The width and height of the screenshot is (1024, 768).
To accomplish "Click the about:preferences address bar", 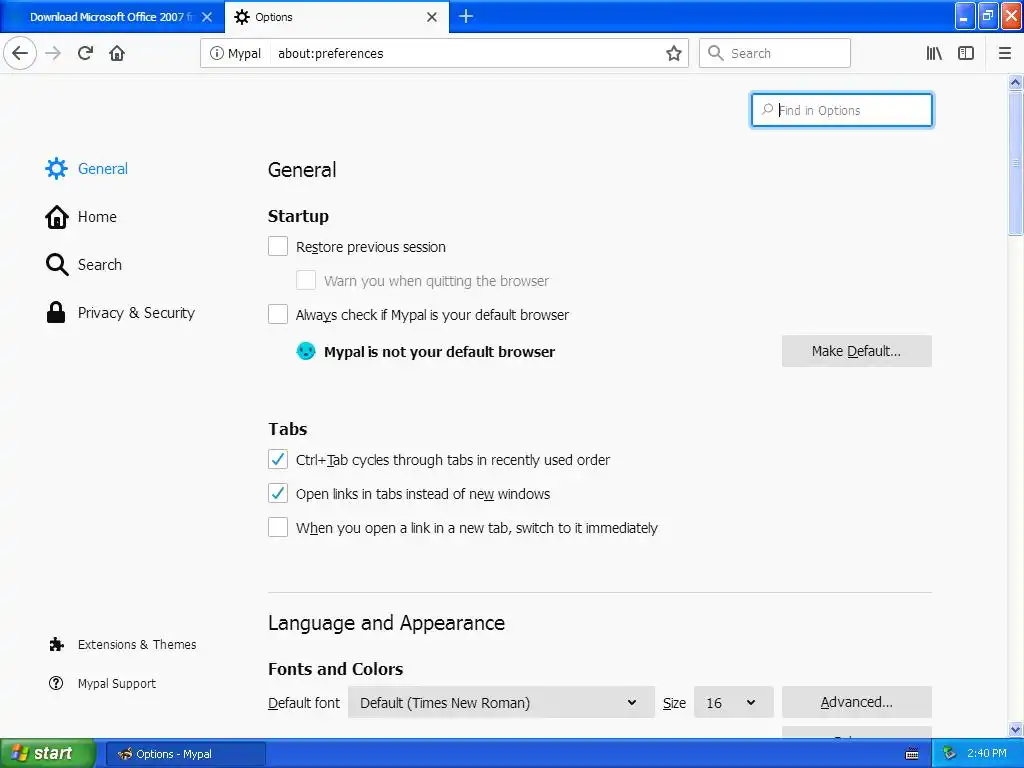I will point(444,54).
